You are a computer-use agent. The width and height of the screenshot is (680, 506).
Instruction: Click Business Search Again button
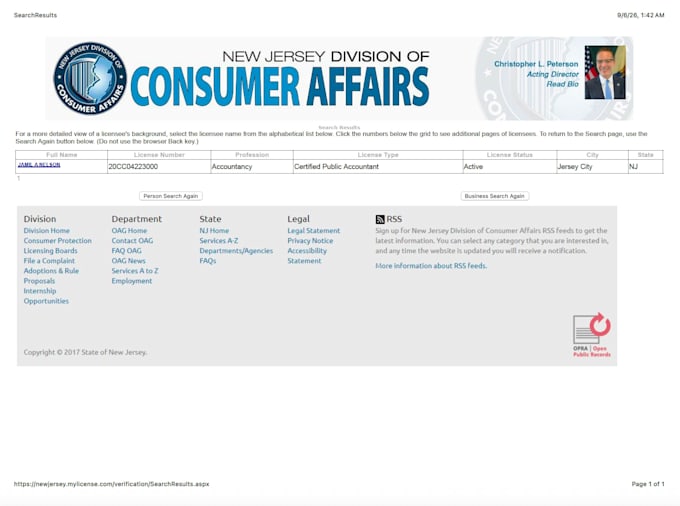pos(495,196)
